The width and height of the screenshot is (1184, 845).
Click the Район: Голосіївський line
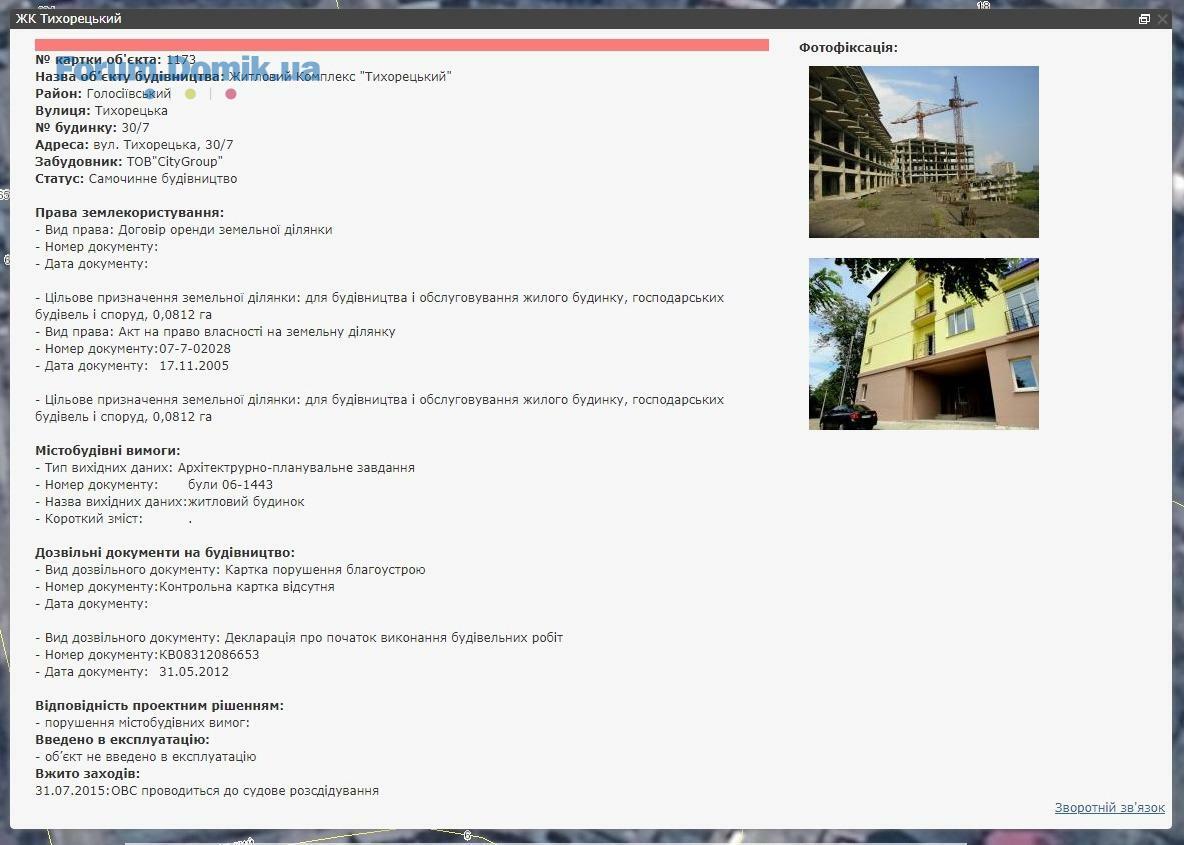[x=103, y=94]
